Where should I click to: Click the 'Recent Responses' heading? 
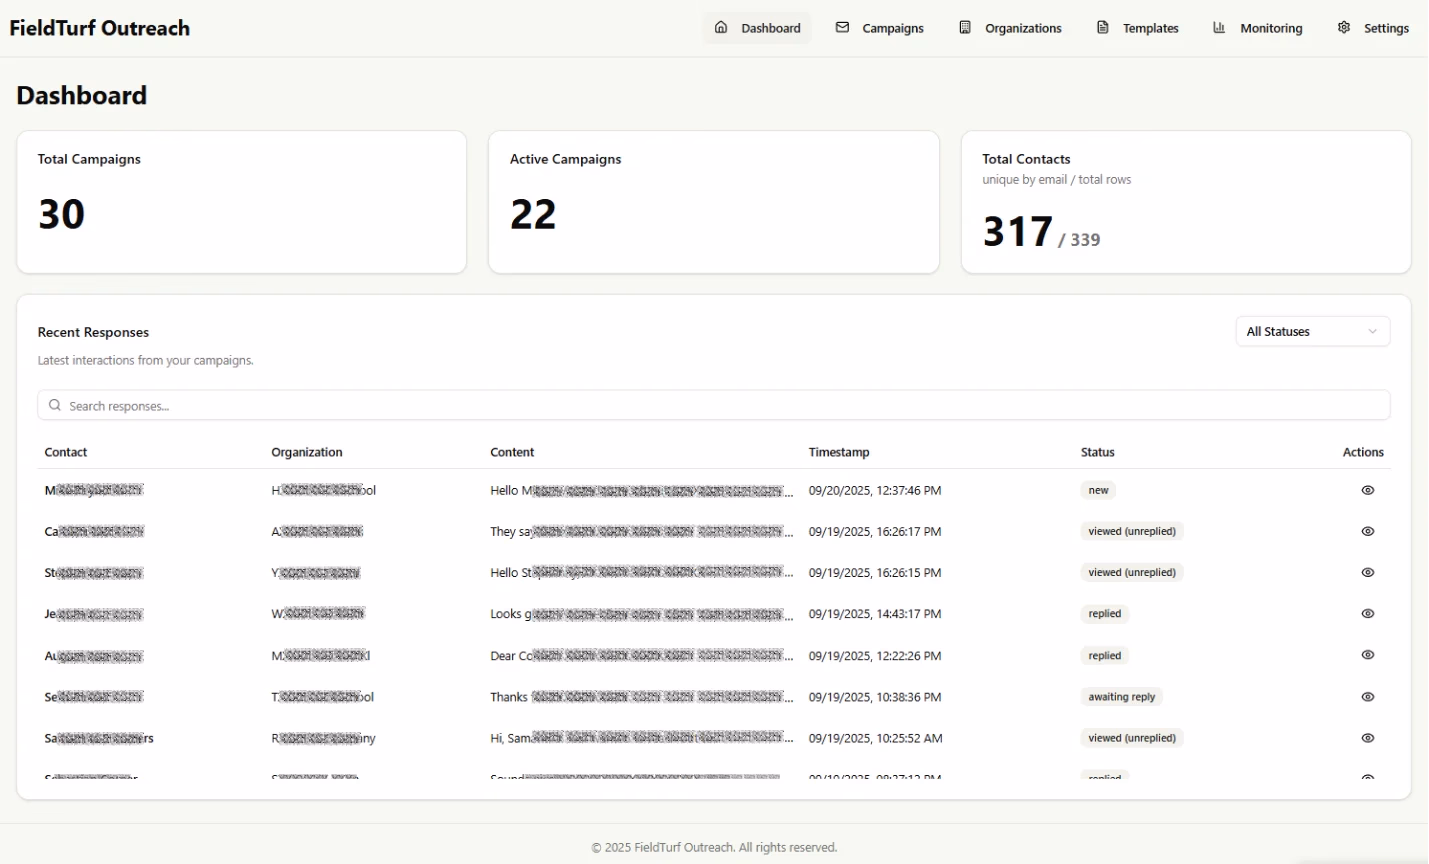pyautogui.click(x=93, y=332)
